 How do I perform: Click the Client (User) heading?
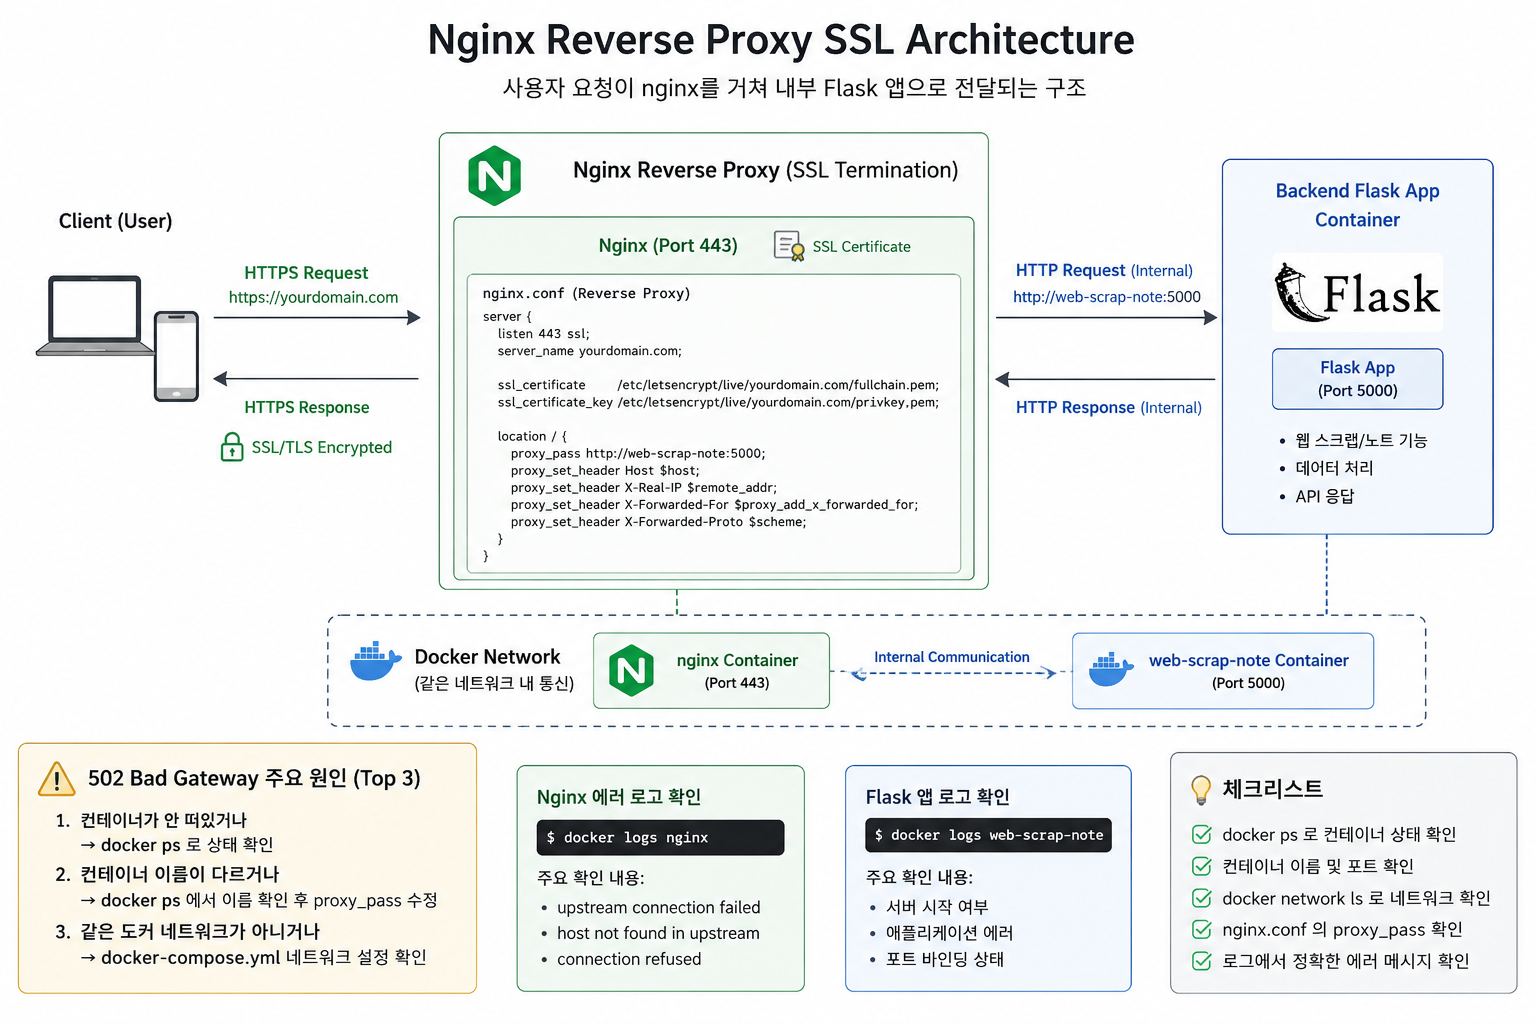115,221
